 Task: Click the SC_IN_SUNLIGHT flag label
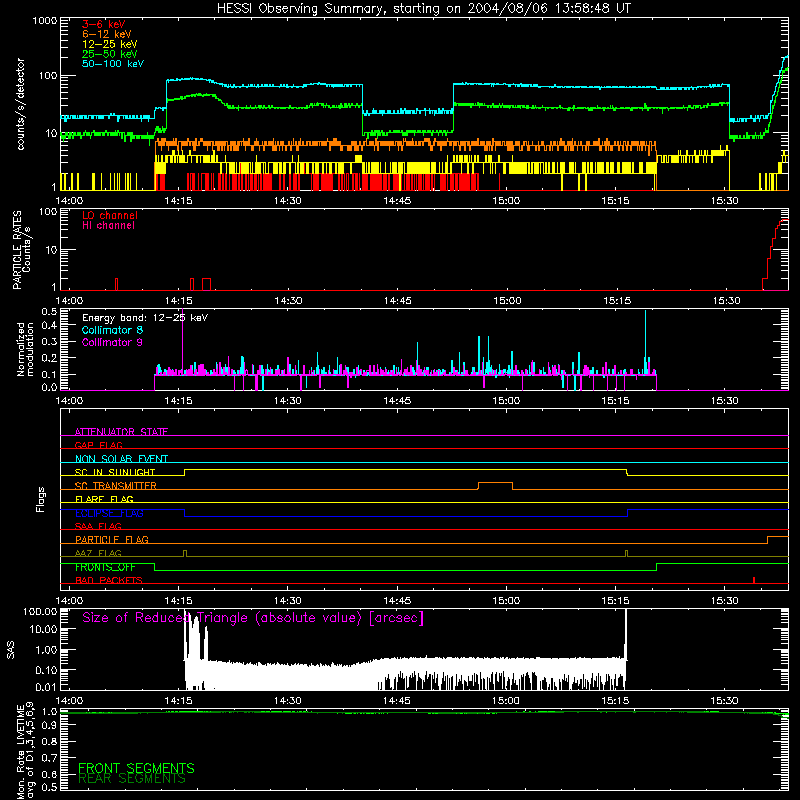coord(115,472)
